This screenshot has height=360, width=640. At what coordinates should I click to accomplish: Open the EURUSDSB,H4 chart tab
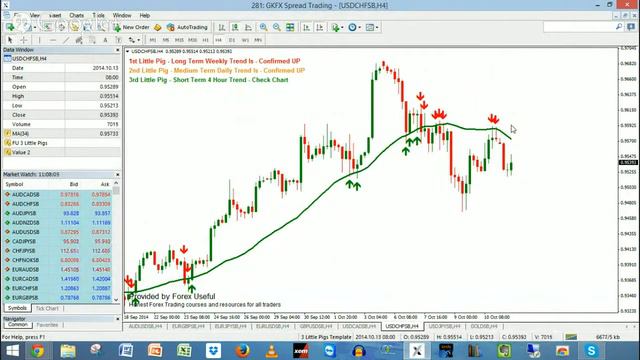pos(272,326)
